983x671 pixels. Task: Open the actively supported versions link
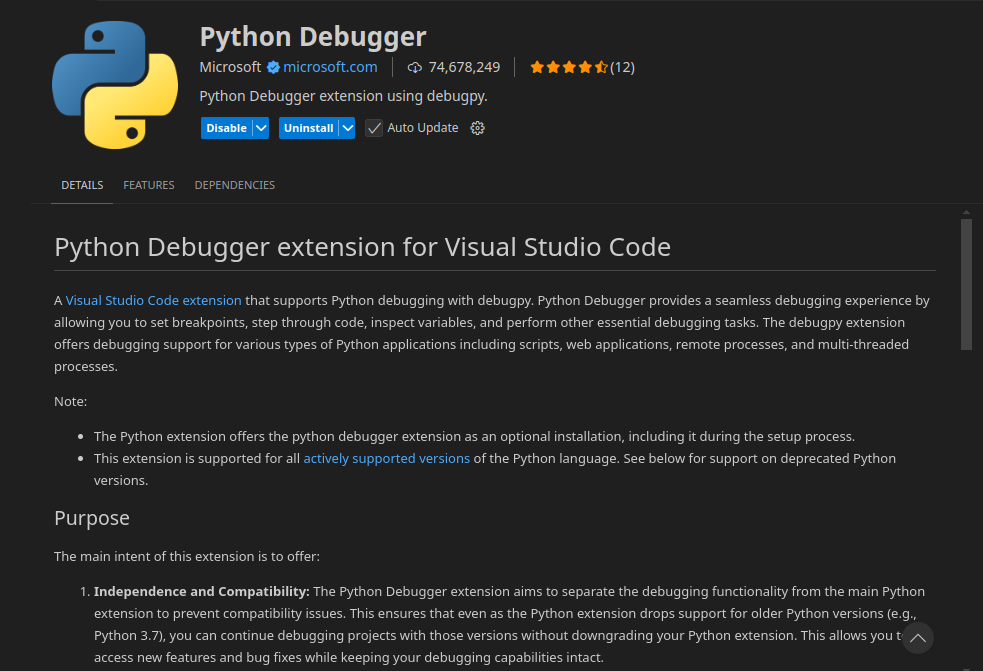(386, 458)
